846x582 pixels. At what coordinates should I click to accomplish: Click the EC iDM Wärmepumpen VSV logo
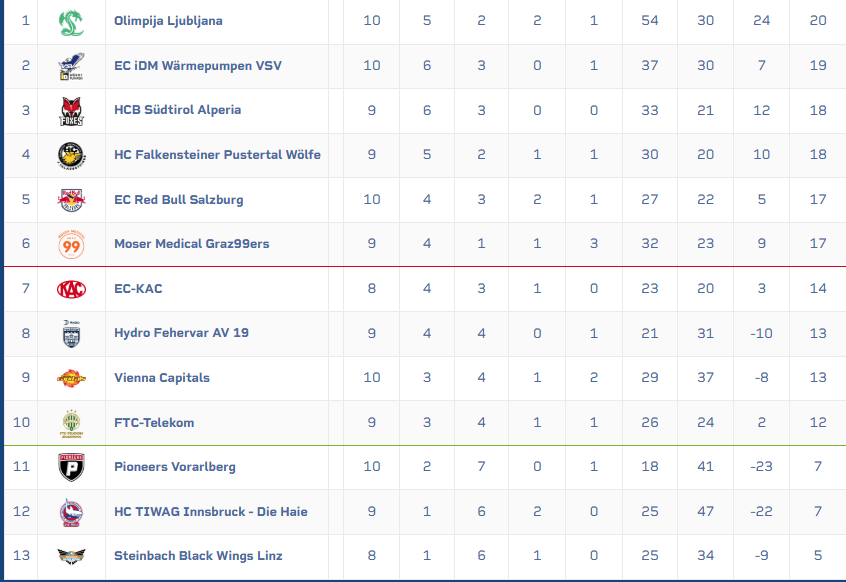pyautogui.click(x=71, y=66)
